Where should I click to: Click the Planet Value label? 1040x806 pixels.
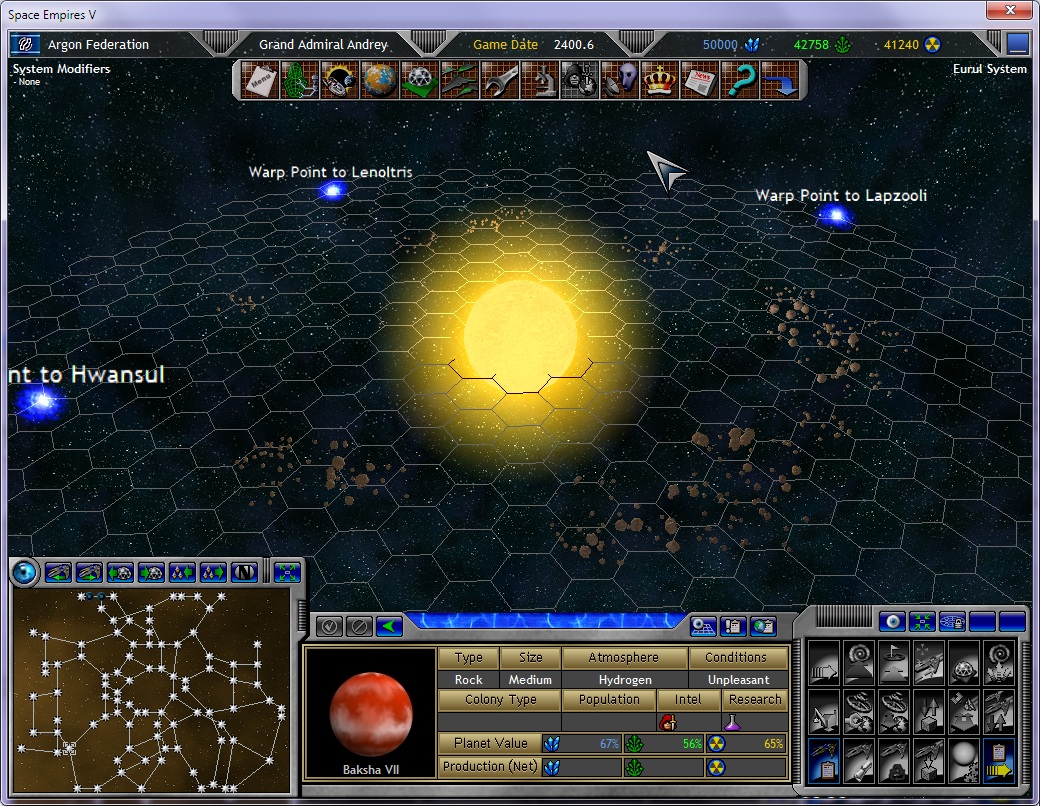490,744
